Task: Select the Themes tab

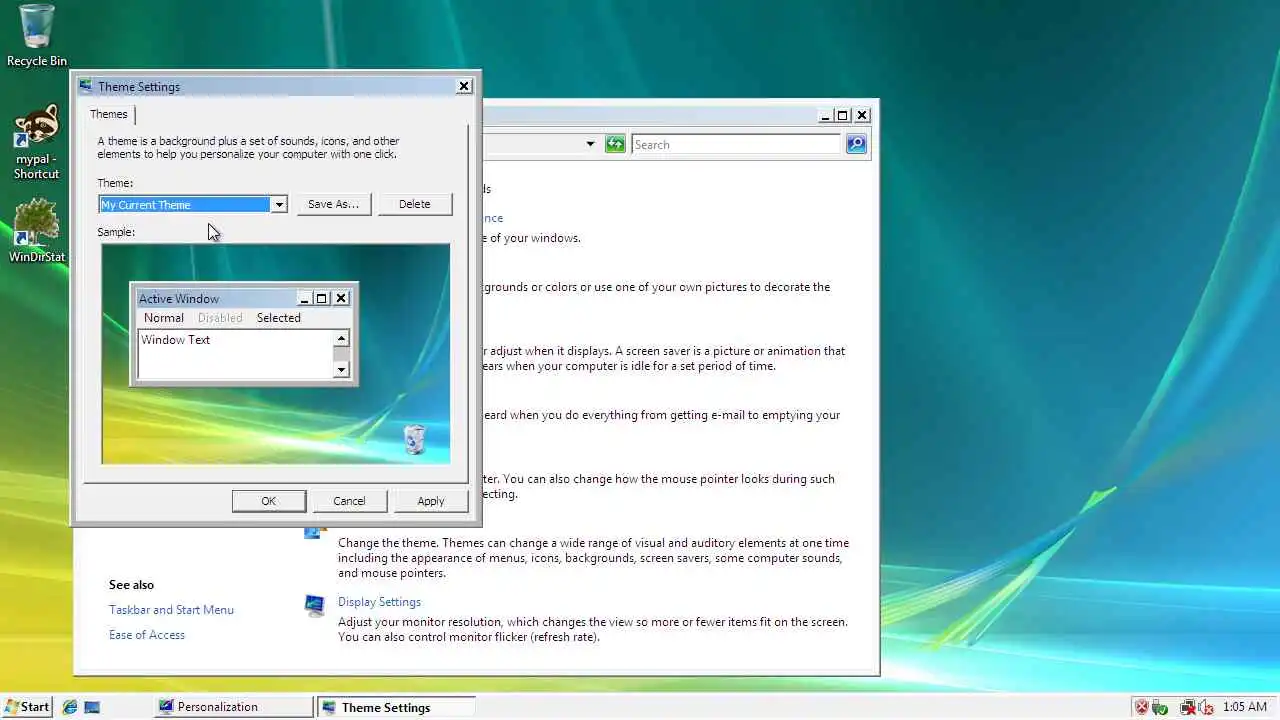Action: (109, 114)
